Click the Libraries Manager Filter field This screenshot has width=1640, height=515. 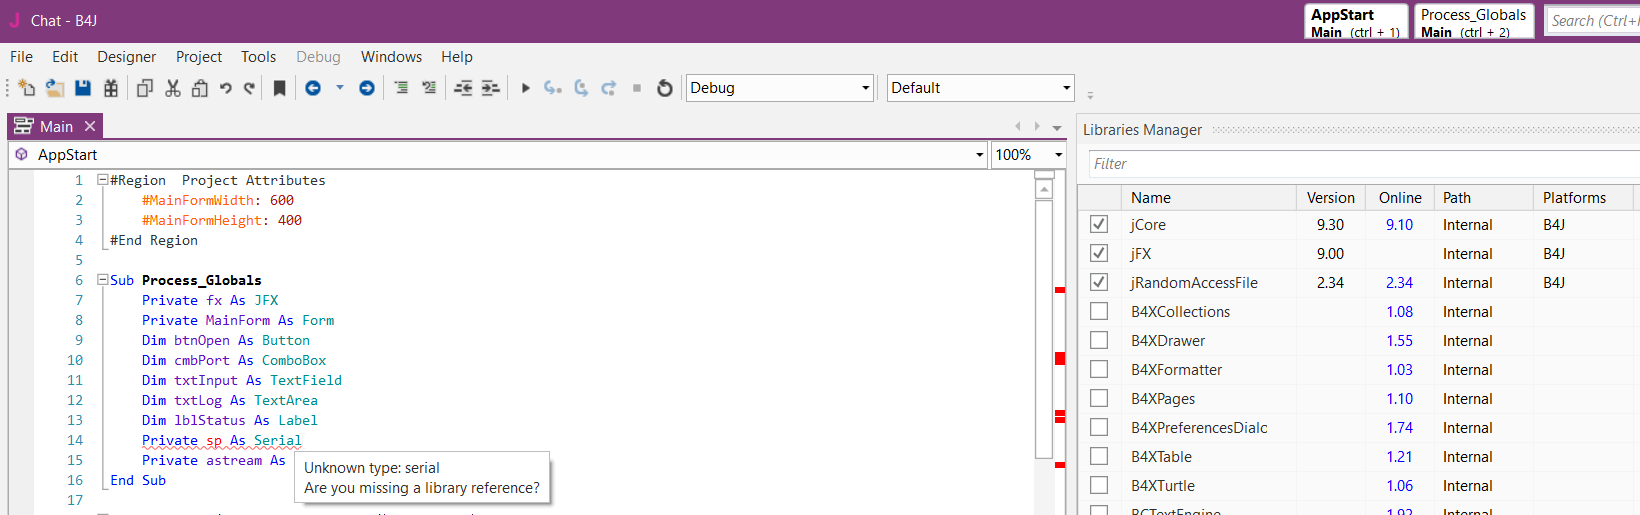pyautogui.click(x=1364, y=164)
